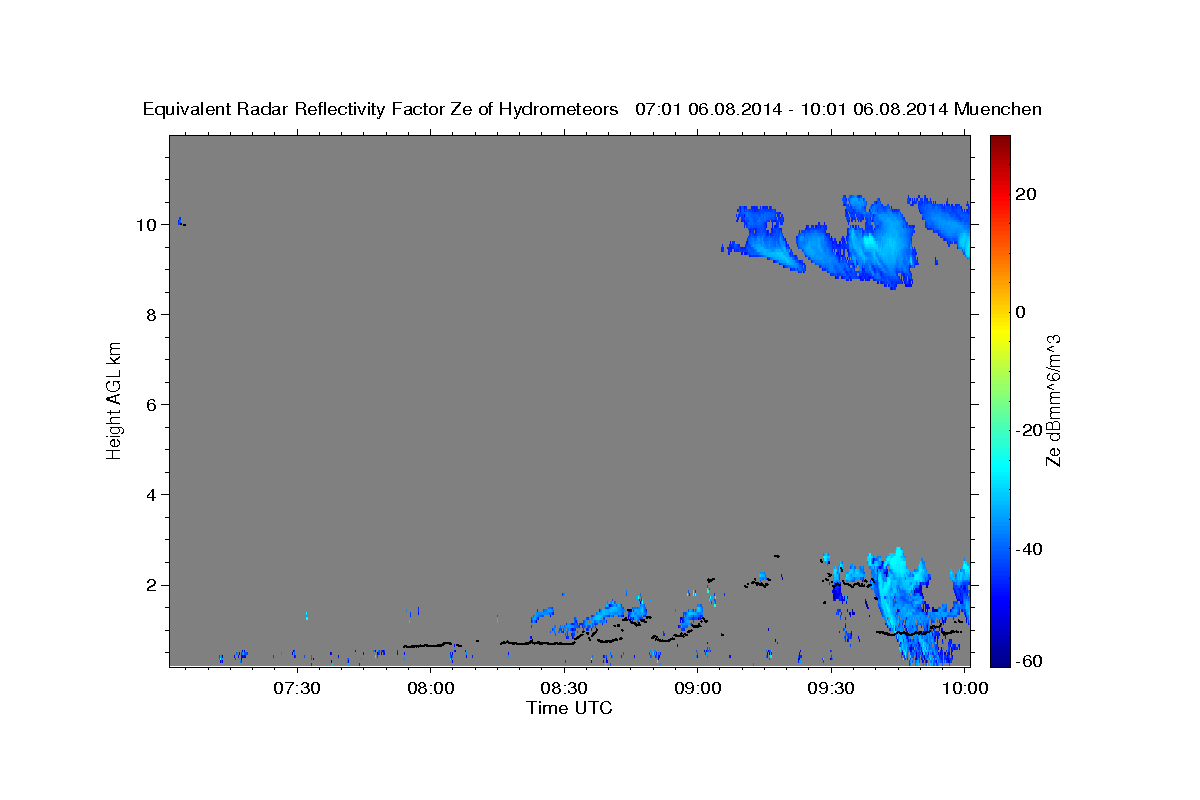This screenshot has height=800, width=1200.
Task: Click the 'Time UTC' axis title
Action: 569,708
